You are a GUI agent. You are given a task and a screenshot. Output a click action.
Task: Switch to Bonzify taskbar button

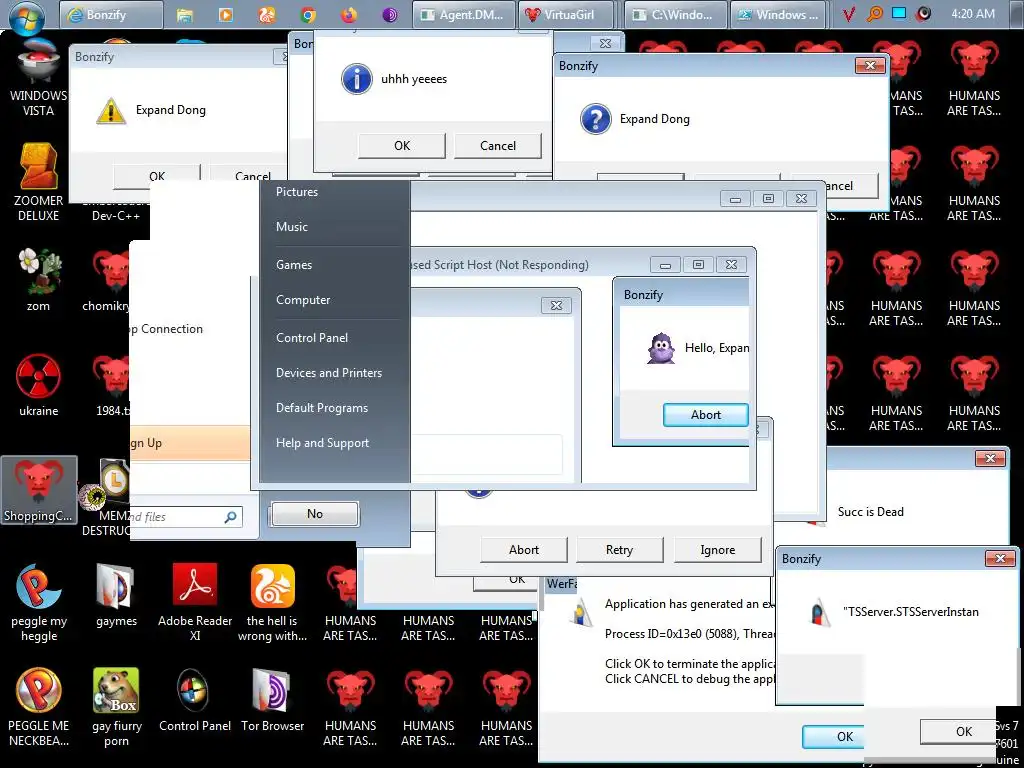pyautogui.click(x=112, y=14)
